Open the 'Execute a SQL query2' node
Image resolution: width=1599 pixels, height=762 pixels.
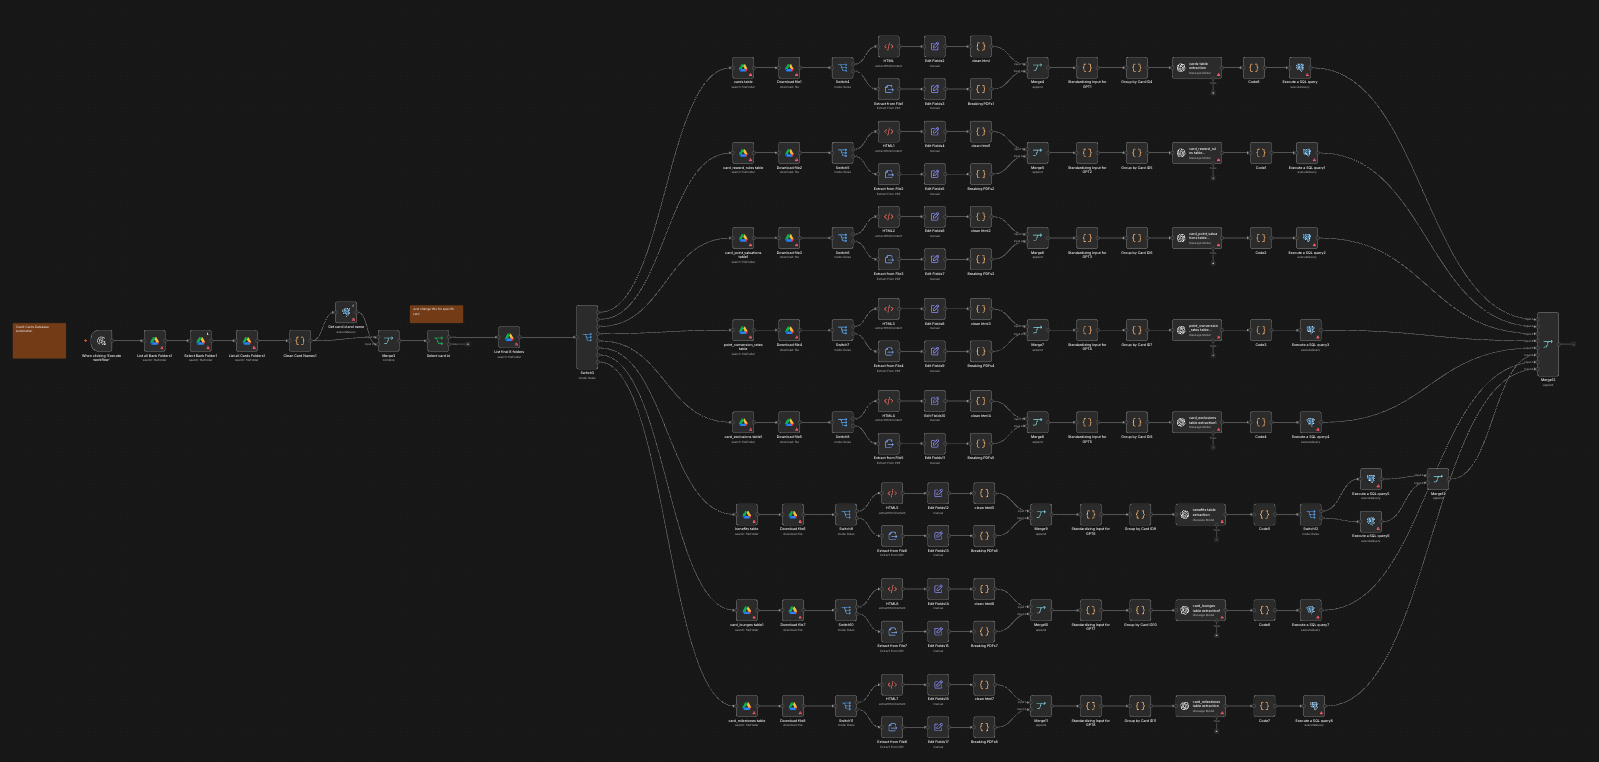point(1306,238)
